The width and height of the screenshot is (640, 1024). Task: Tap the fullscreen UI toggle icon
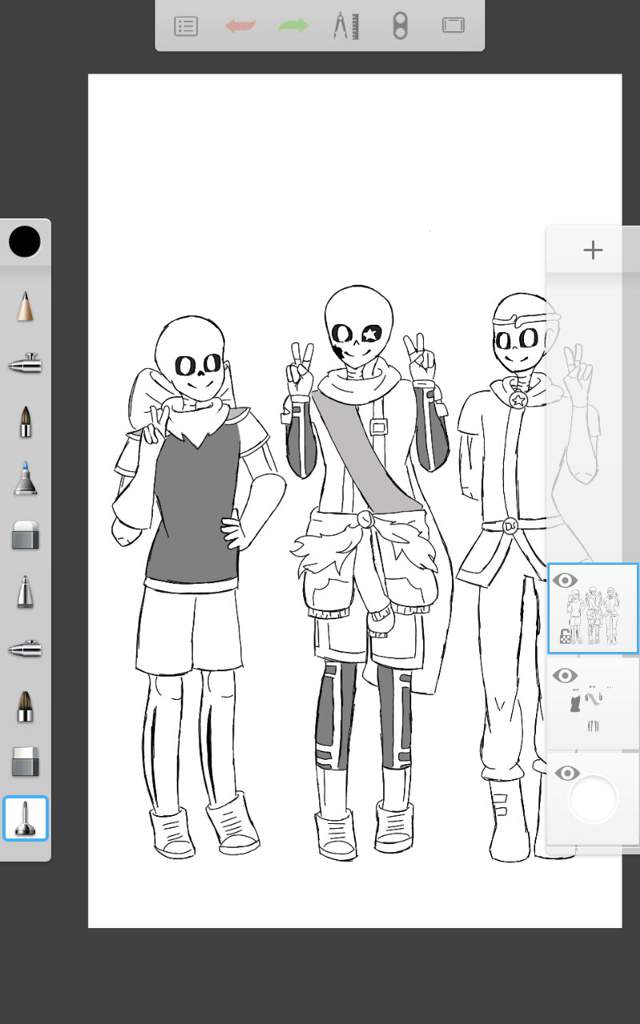pyautogui.click(x=453, y=25)
